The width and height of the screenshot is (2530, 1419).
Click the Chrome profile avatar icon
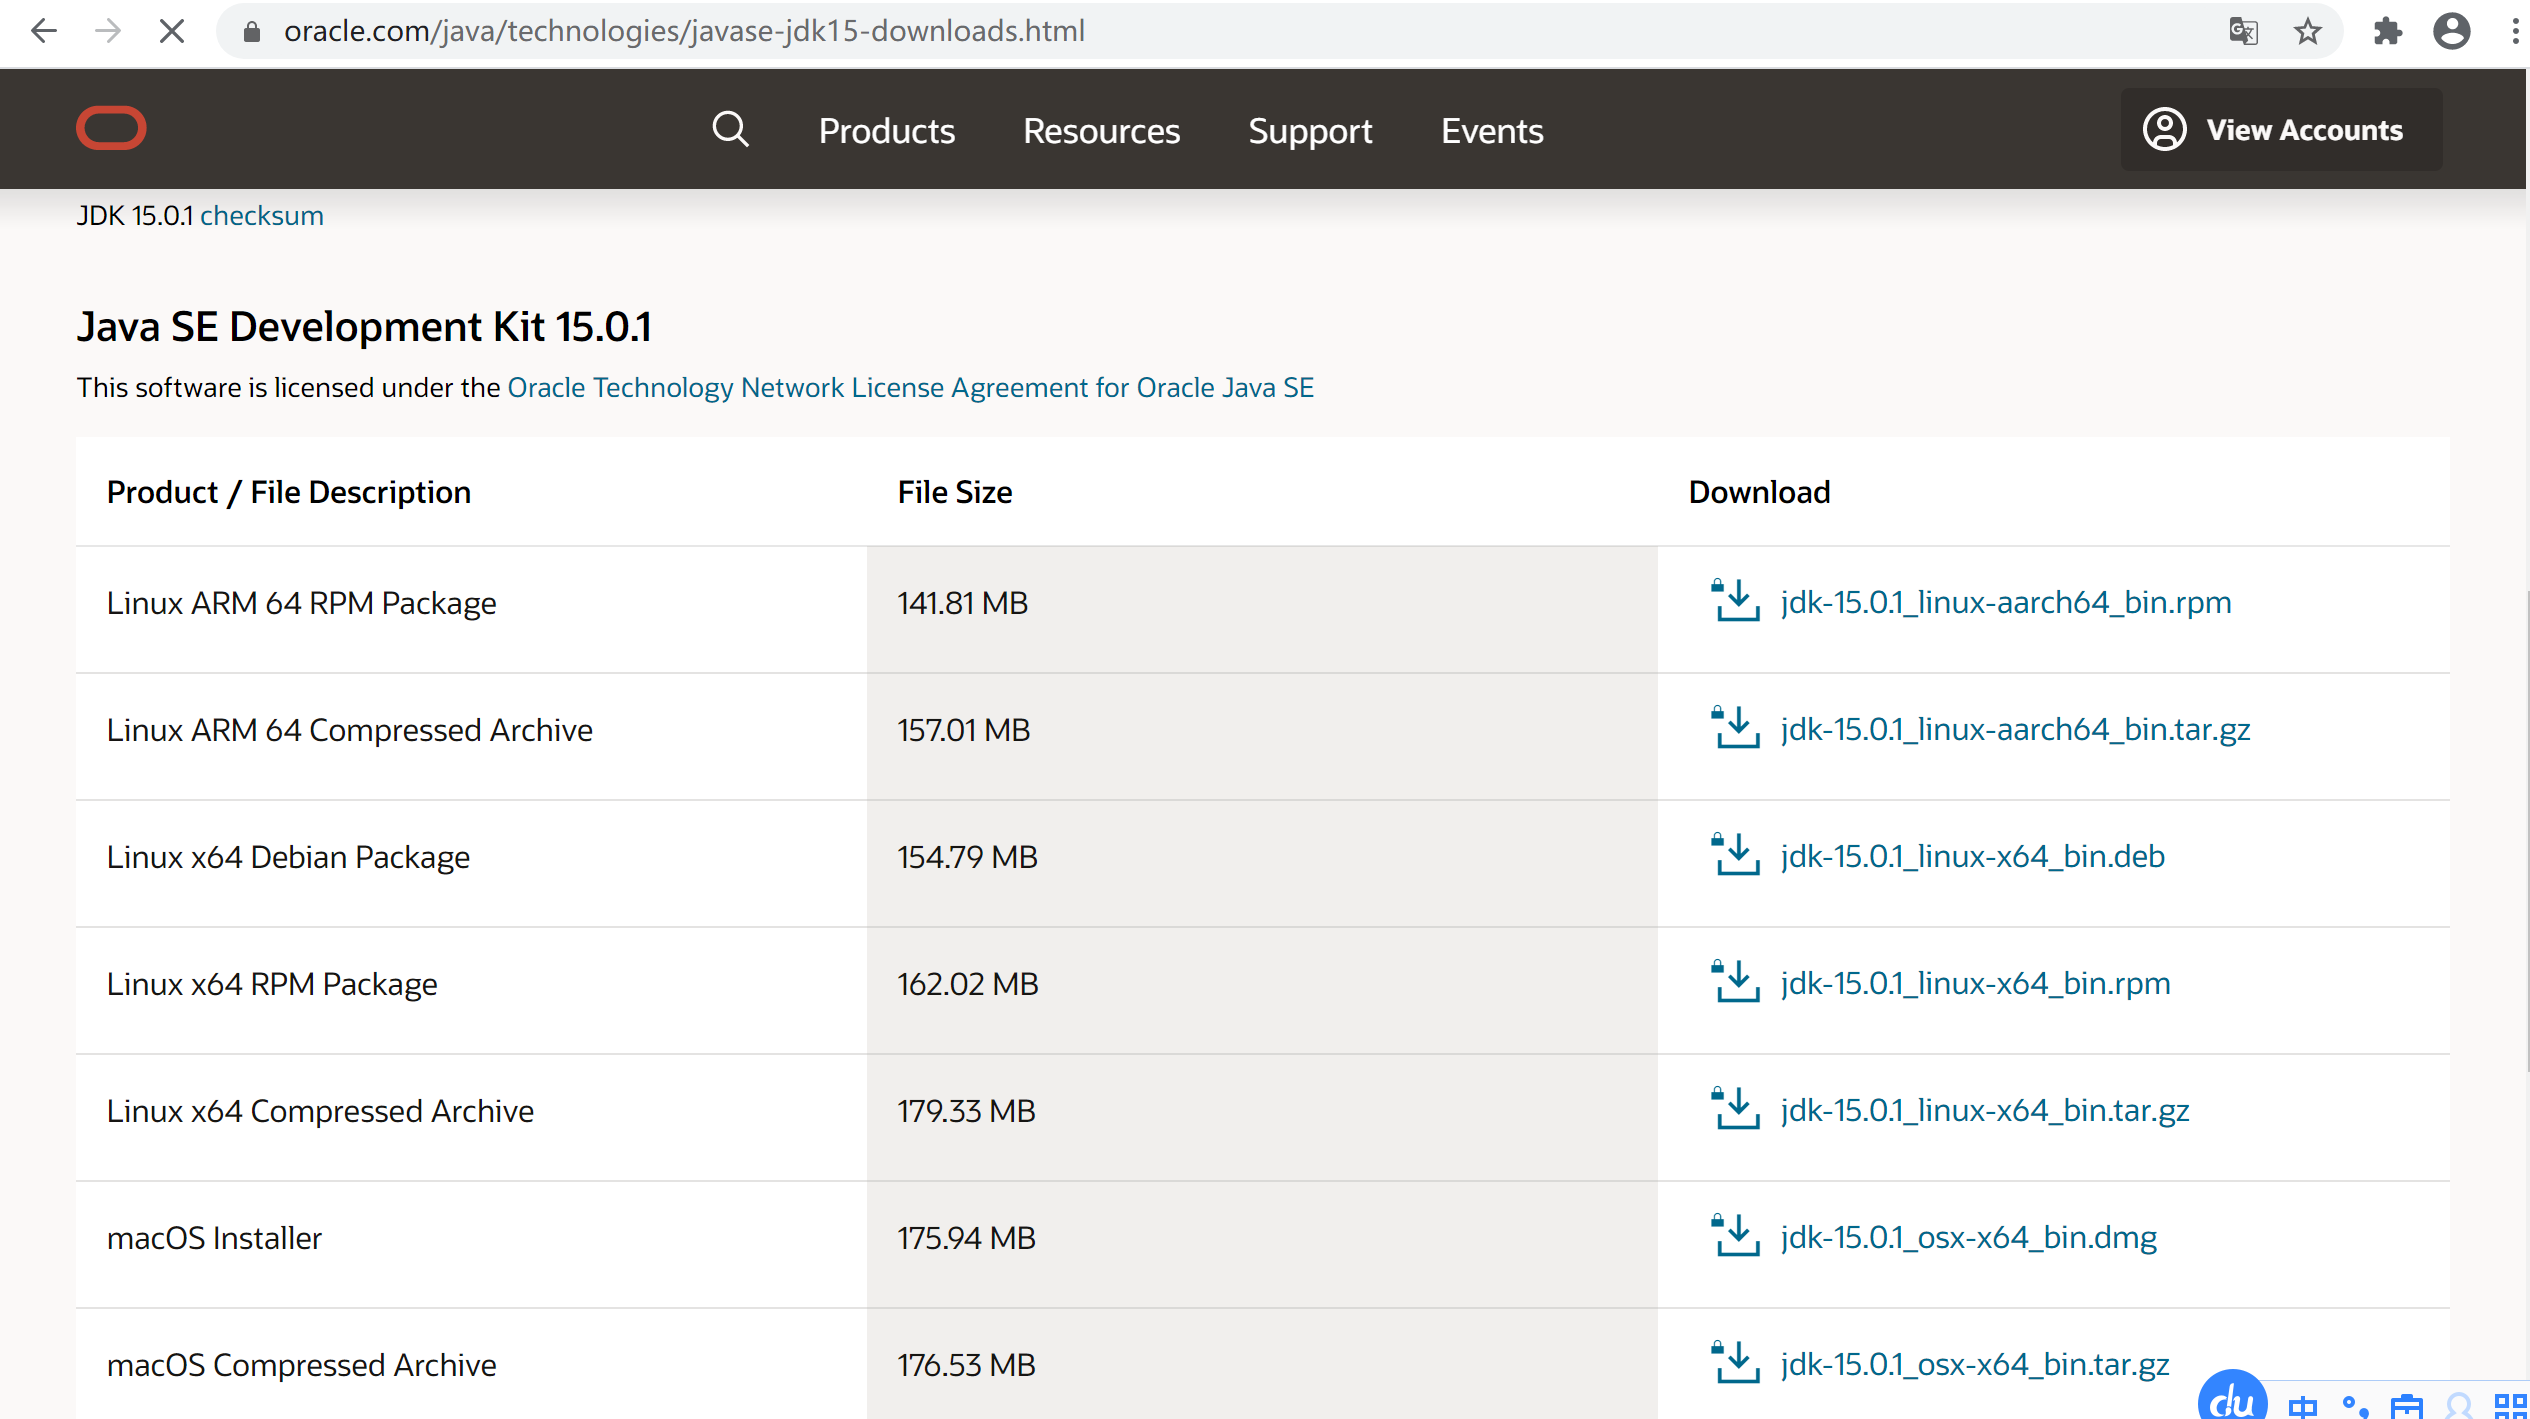click(x=2451, y=32)
